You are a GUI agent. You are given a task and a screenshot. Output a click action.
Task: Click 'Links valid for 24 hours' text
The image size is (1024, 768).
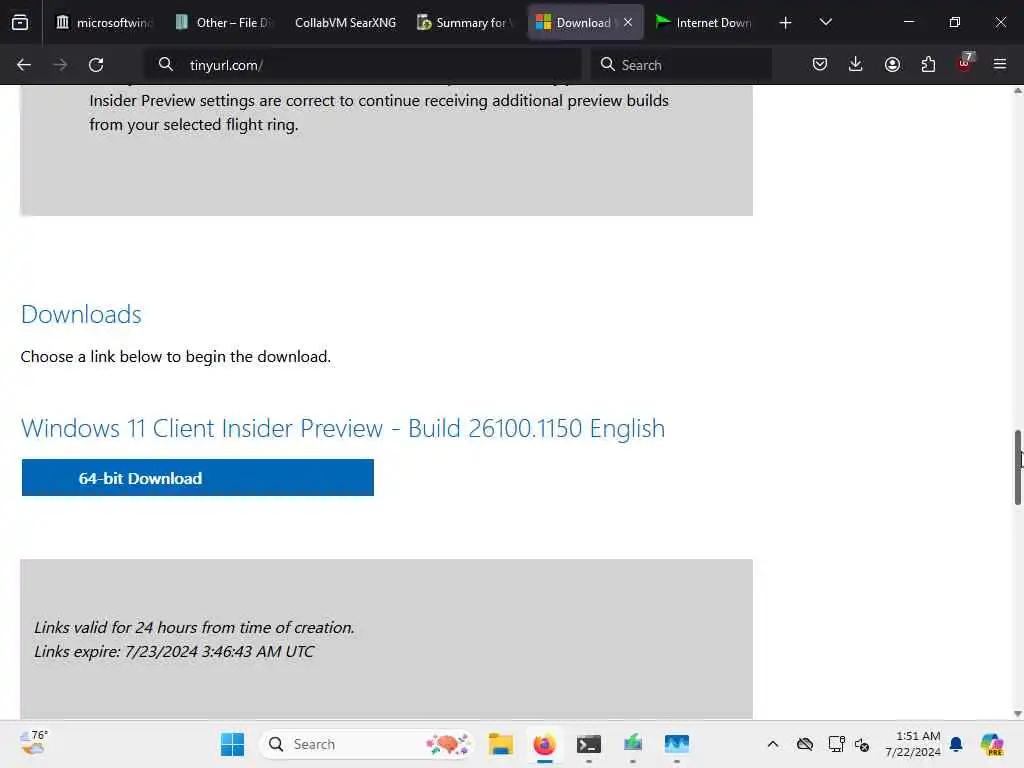(x=194, y=627)
